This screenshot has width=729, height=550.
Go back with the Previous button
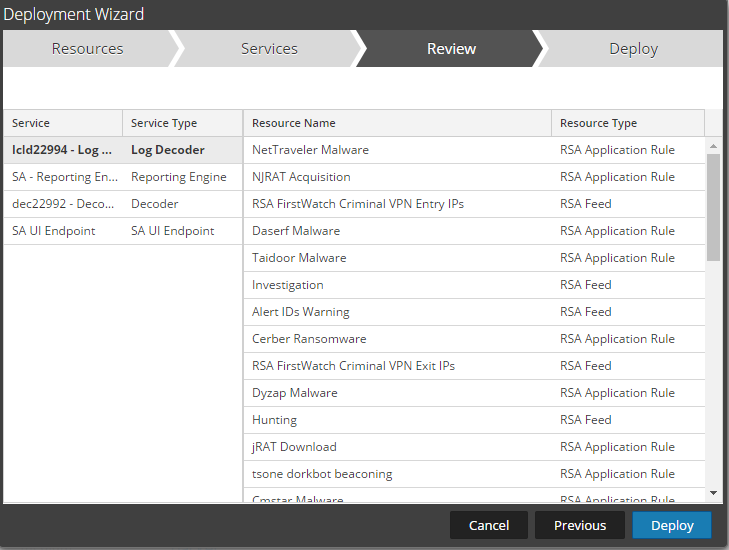580,525
